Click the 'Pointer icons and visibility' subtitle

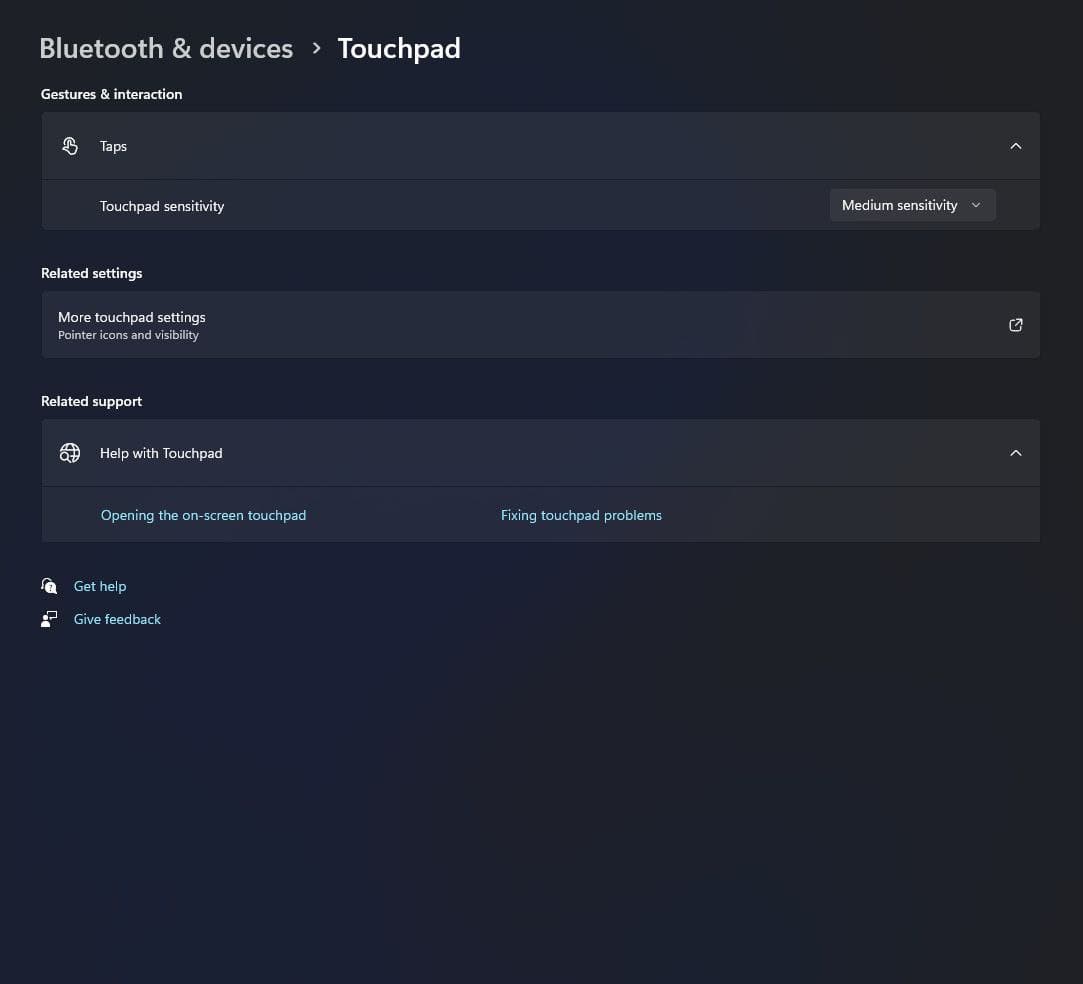pyautogui.click(x=128, y=335)
